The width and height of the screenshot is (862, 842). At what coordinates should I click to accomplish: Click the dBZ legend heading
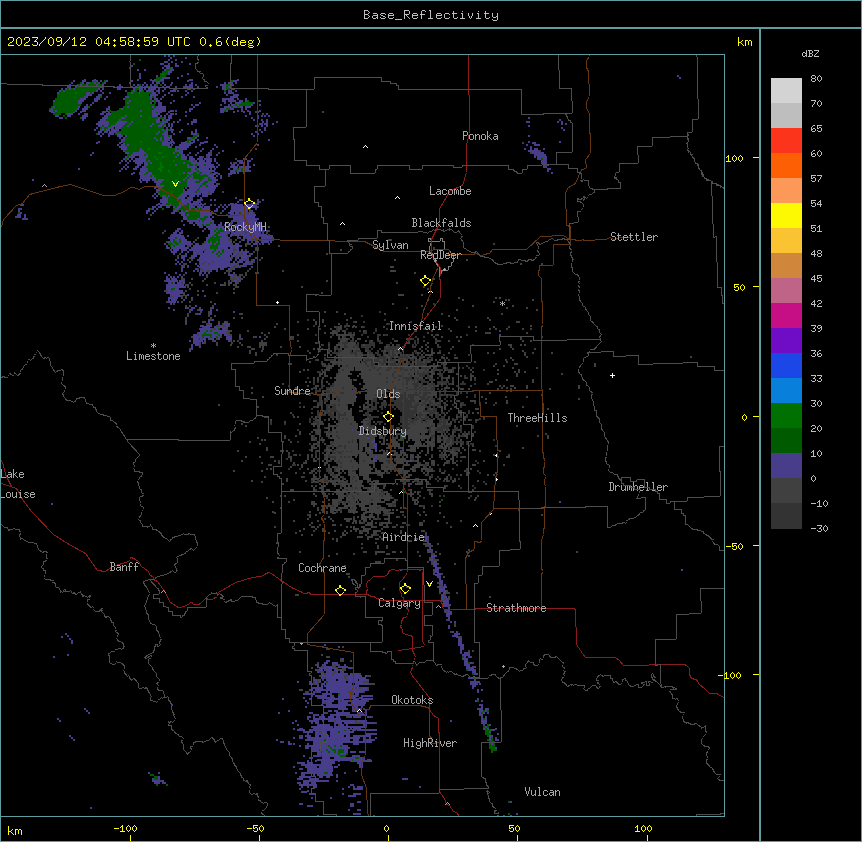pyautogui.click(x=810, y=54)
